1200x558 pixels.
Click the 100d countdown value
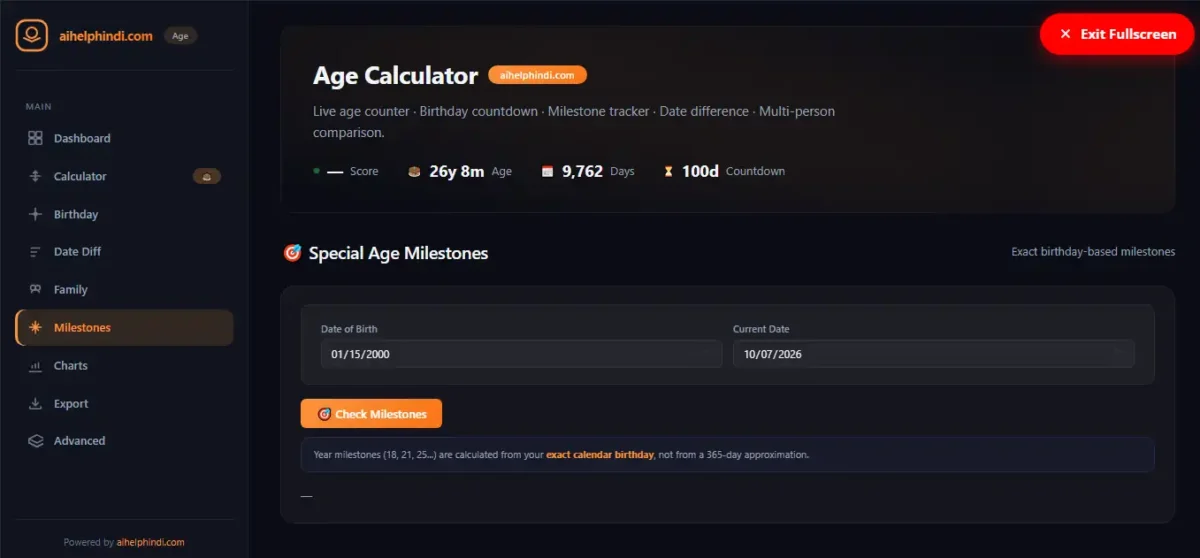tap(700, 171)
